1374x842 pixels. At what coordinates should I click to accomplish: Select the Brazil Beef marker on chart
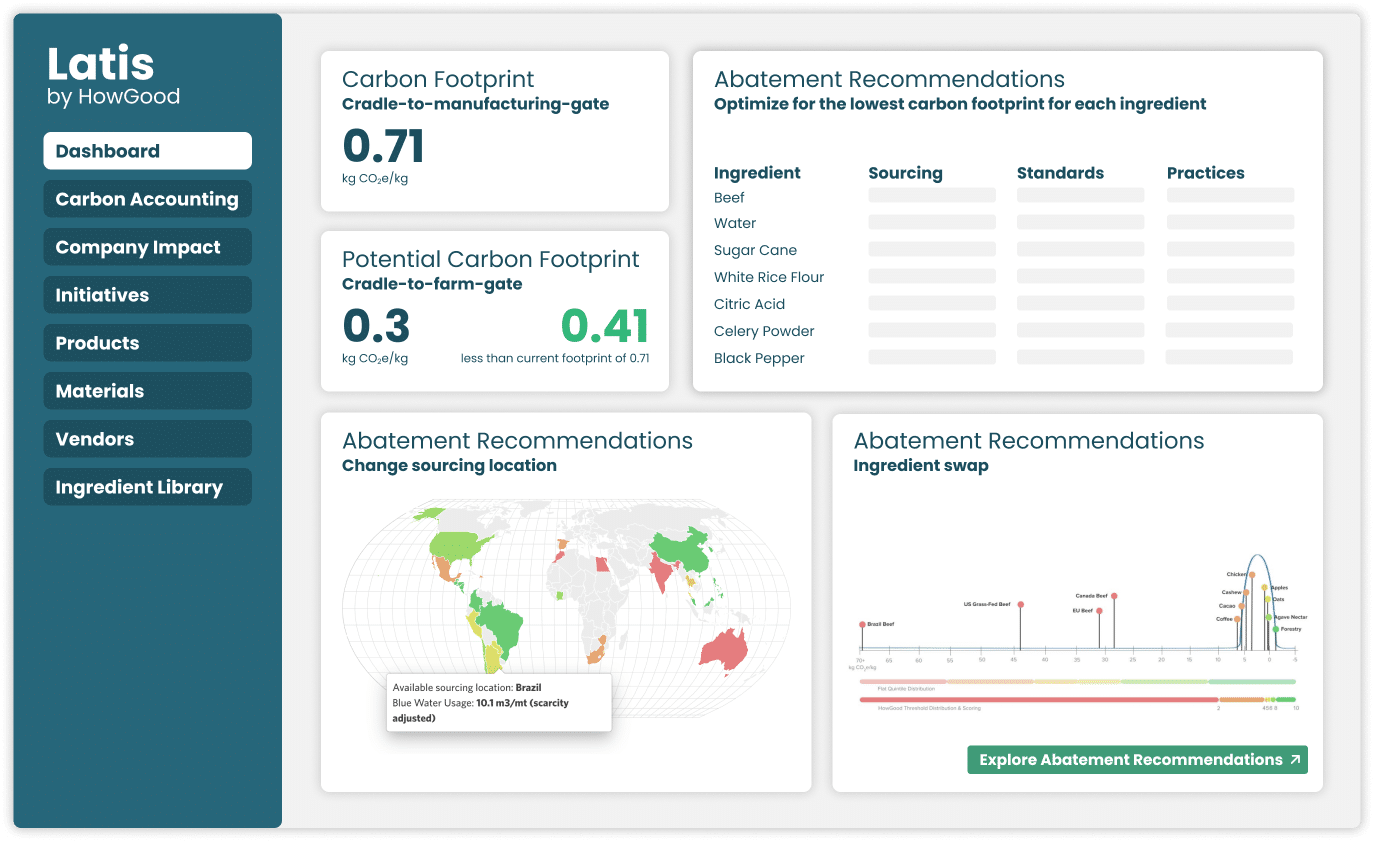(862, 625)
